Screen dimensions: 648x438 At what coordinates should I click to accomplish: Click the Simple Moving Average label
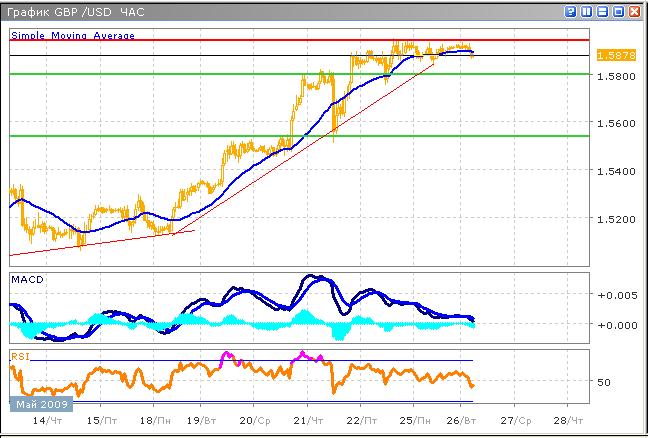pyautogui.click(x=73, y=35)
